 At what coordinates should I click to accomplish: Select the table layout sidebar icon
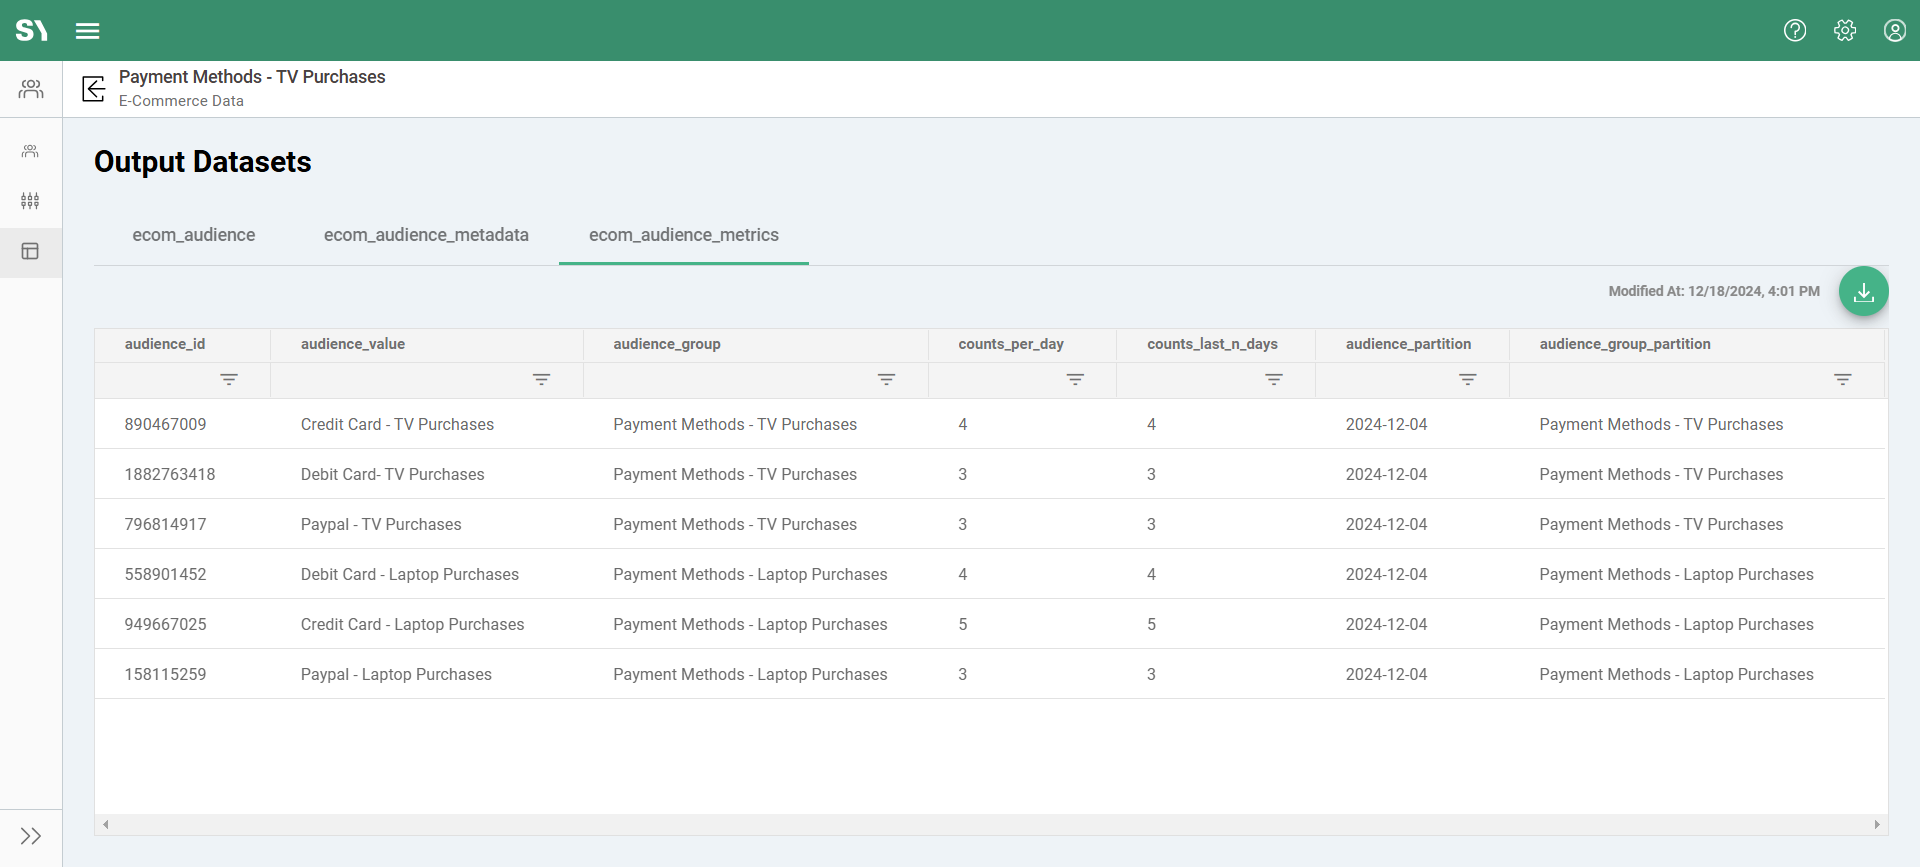pos(30,251)
